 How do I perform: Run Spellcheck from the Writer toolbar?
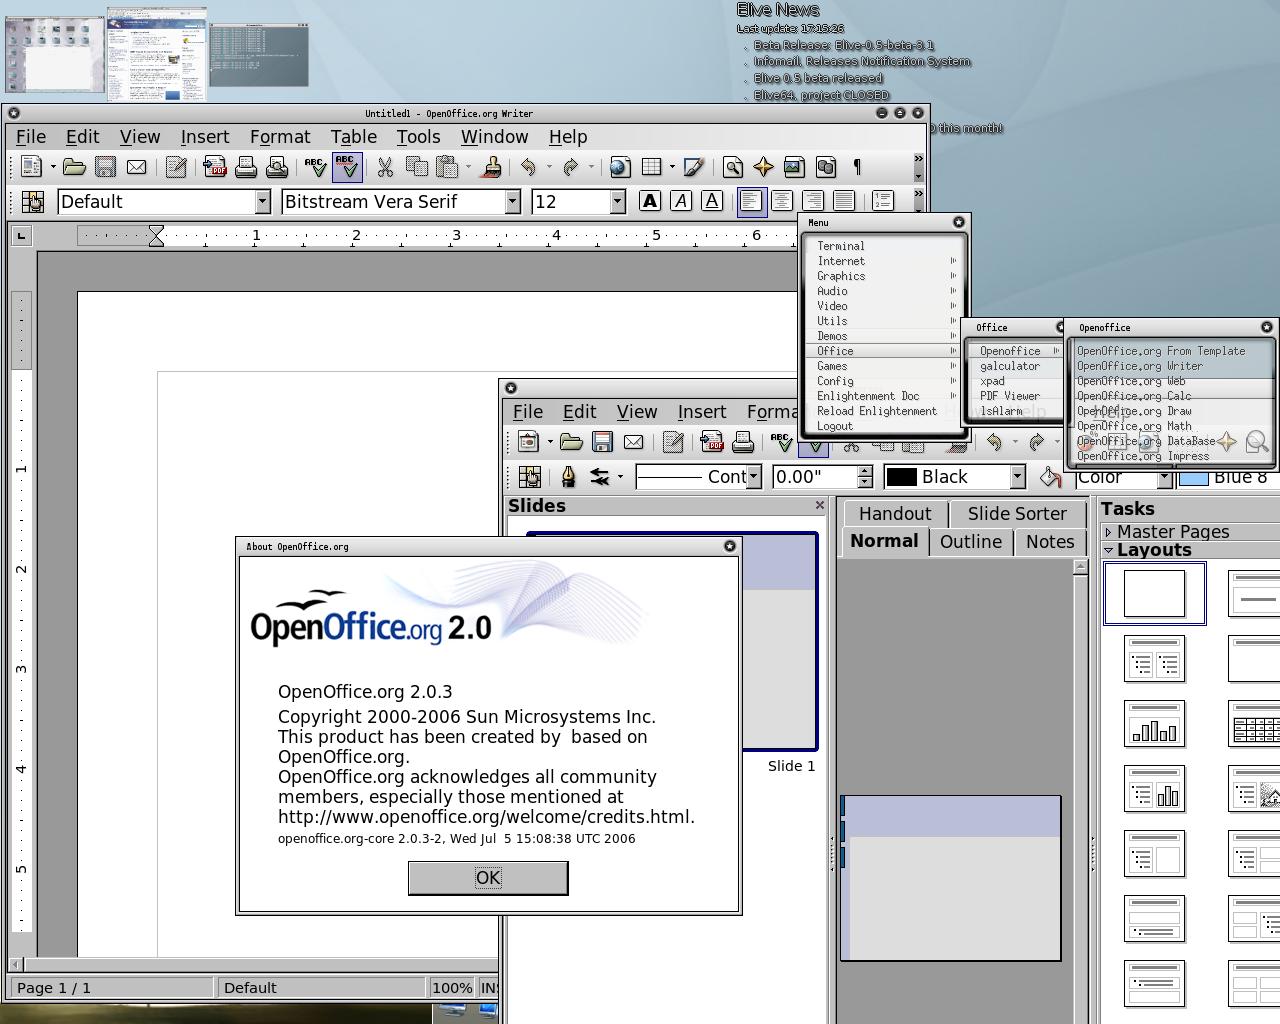315,167
